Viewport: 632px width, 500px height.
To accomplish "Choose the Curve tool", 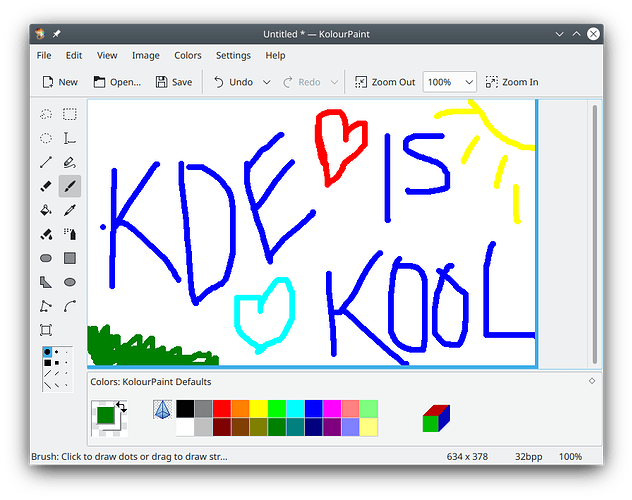I will coord(70,306).
